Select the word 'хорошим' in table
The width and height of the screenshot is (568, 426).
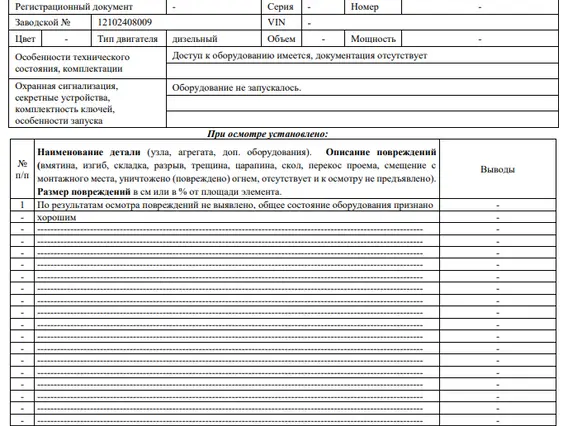[57, 217]
